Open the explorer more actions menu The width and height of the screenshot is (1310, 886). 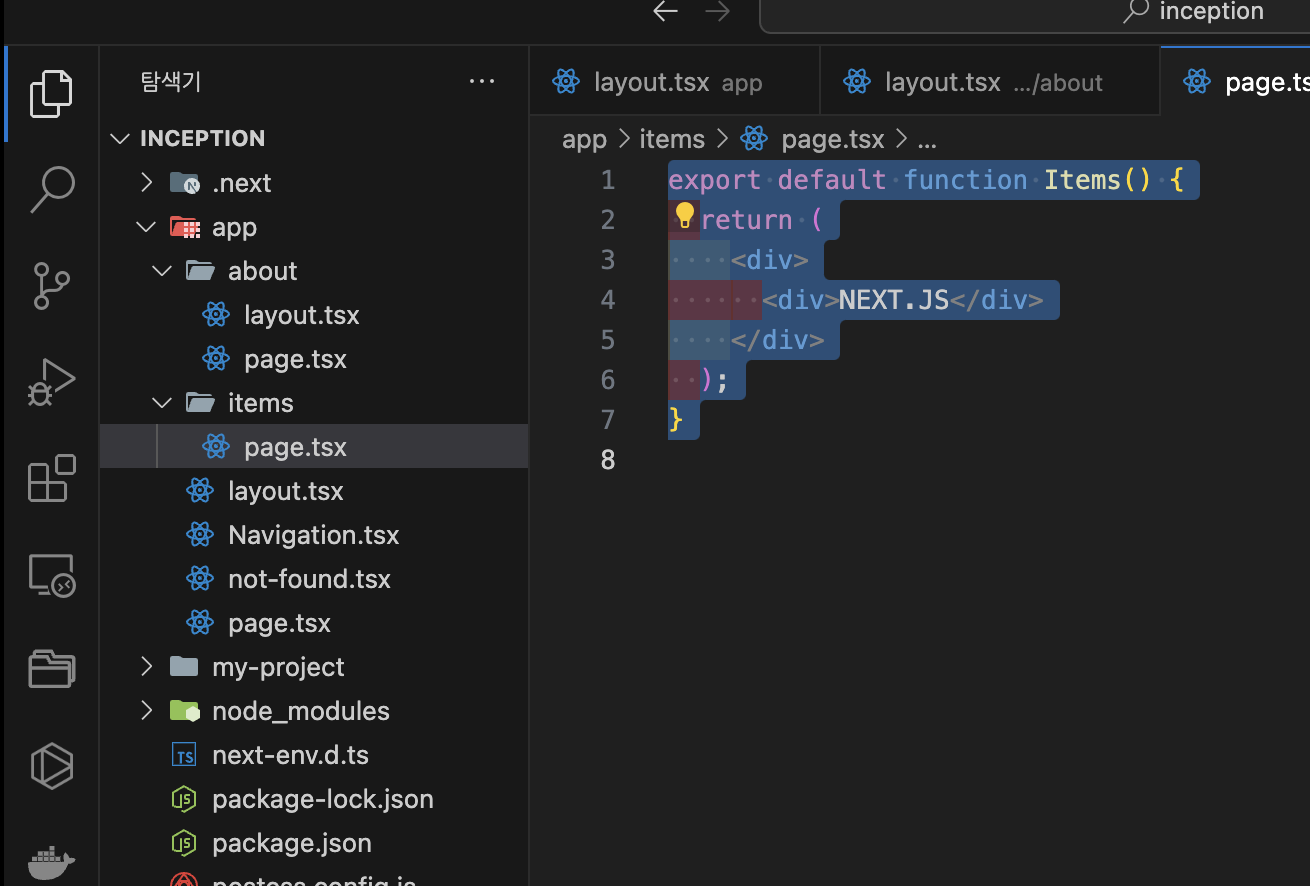pos(482,81)
